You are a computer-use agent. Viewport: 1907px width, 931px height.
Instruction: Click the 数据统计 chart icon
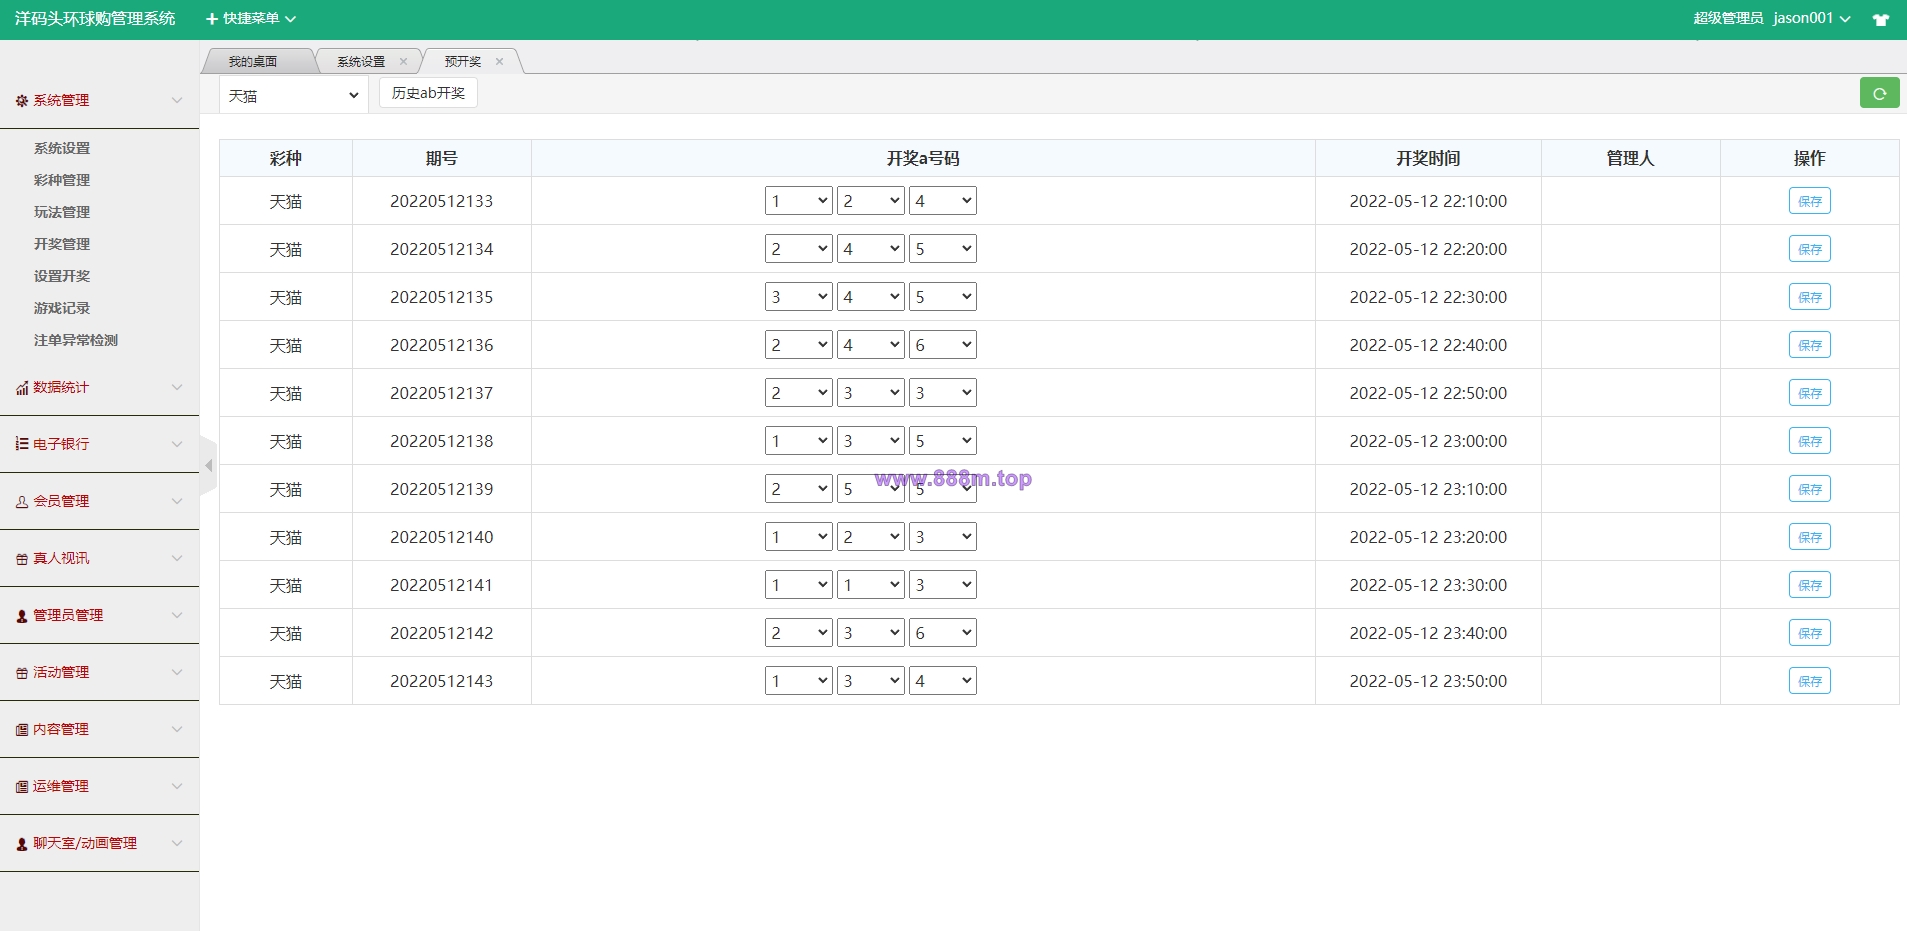pyautogui.click(x=22, y=388)
